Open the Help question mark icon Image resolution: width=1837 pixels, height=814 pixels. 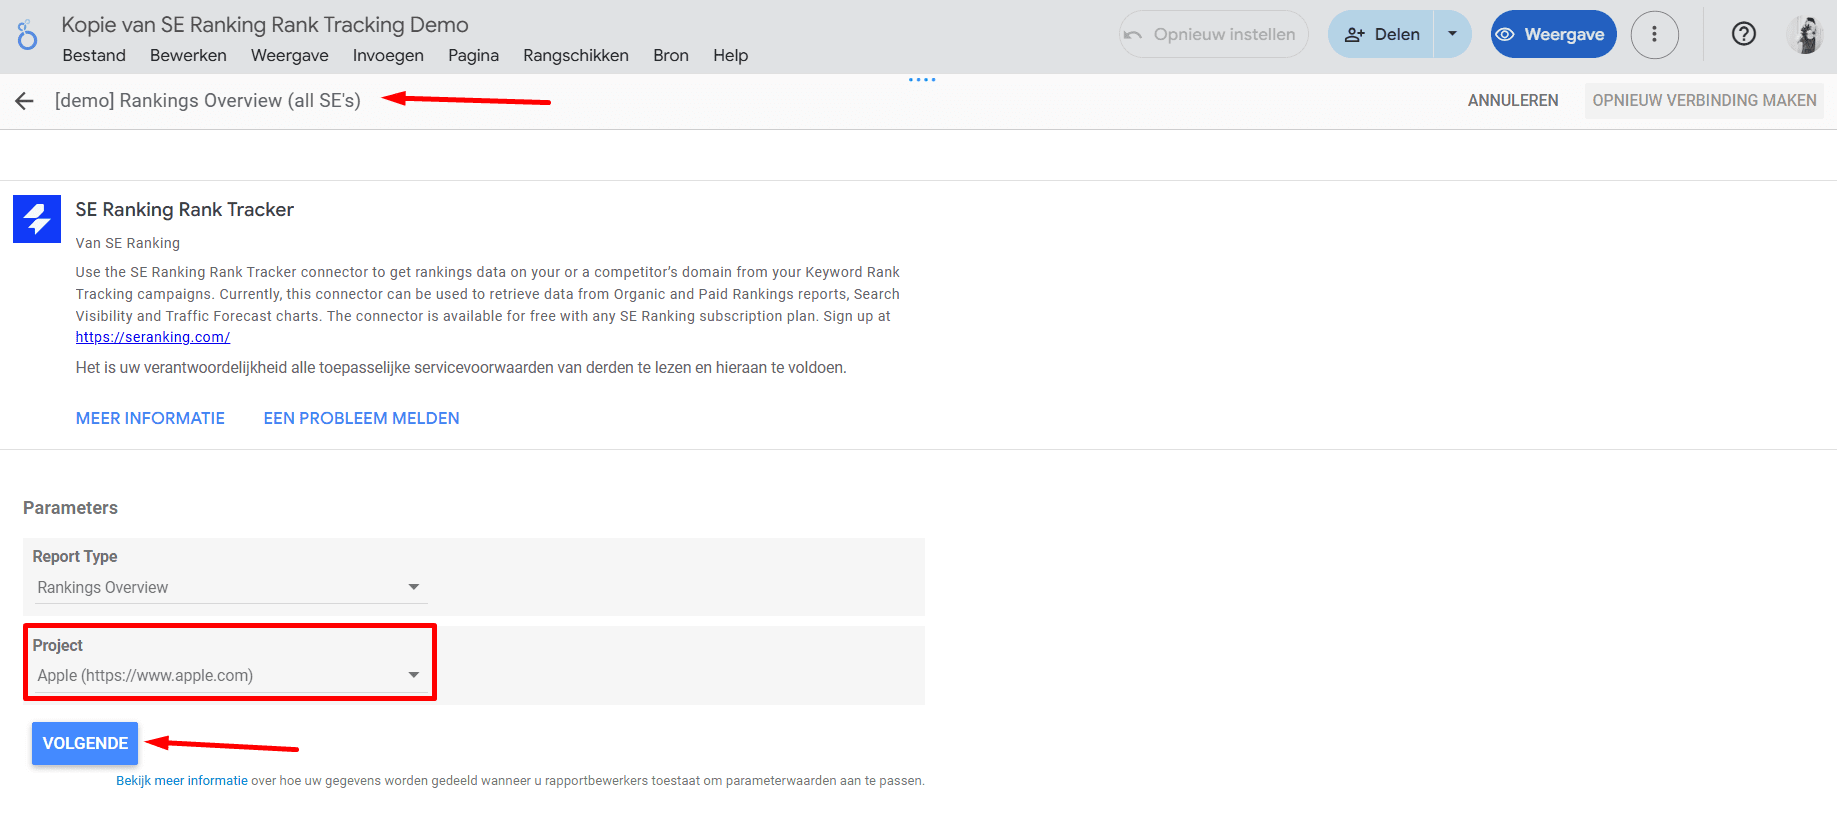click(x=1744, y=34)
